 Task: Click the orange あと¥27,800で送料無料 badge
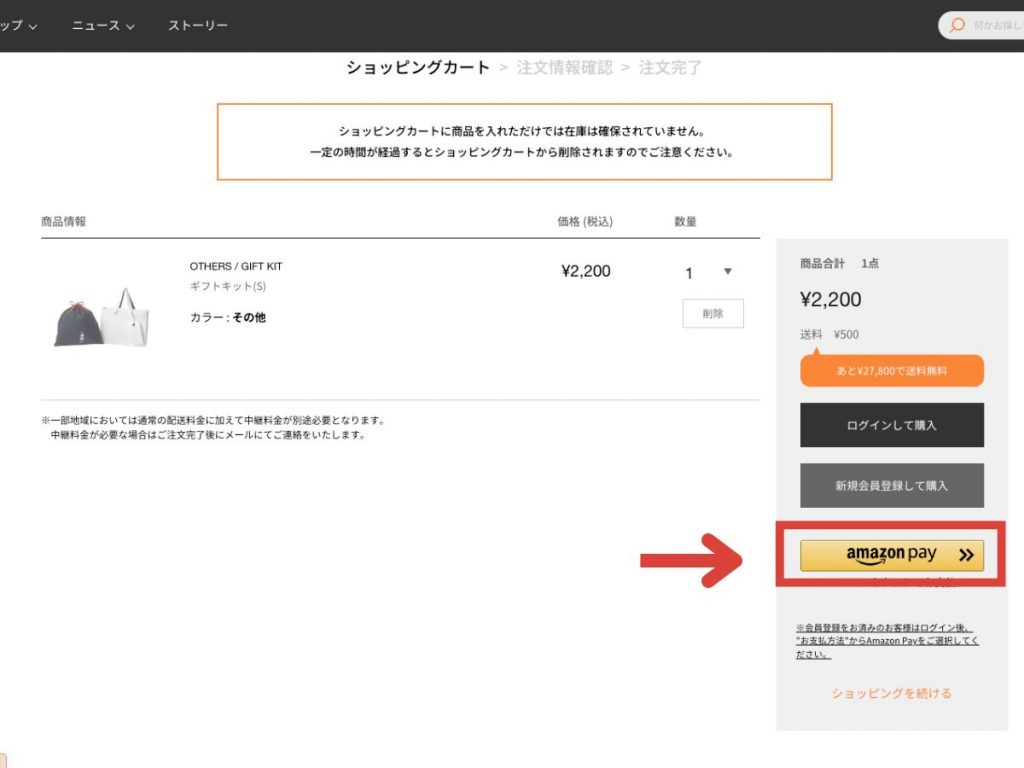[891, 371]
